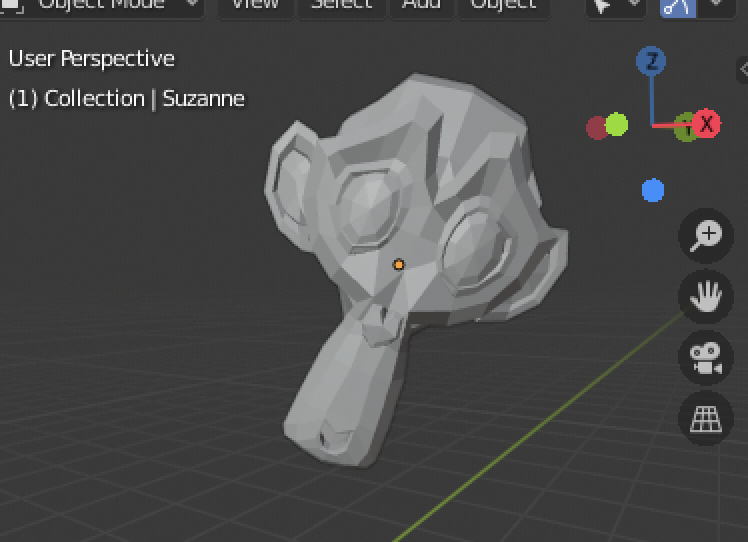748x542 pixels.
Task: Click the 'User Perspective' overlay text
Action: pyautogui.click(x=92, y=59)
